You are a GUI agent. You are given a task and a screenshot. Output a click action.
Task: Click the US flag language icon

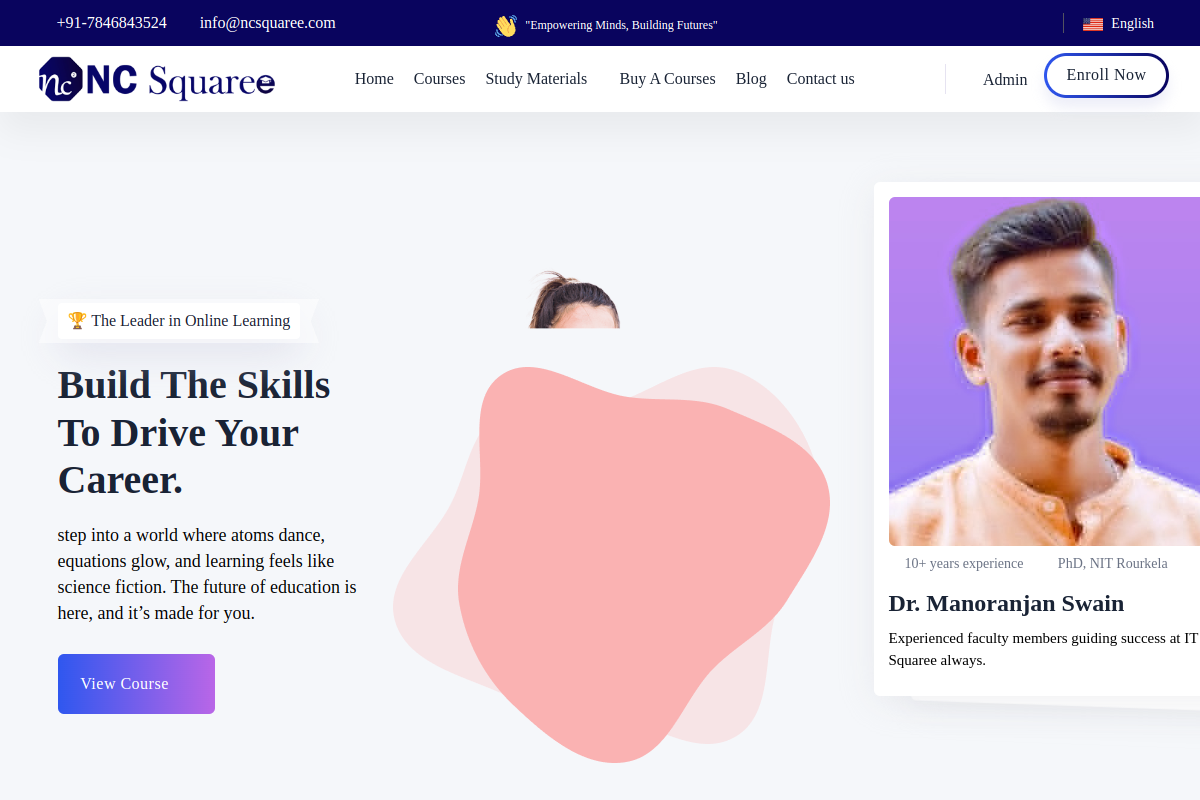[1093, 24]
